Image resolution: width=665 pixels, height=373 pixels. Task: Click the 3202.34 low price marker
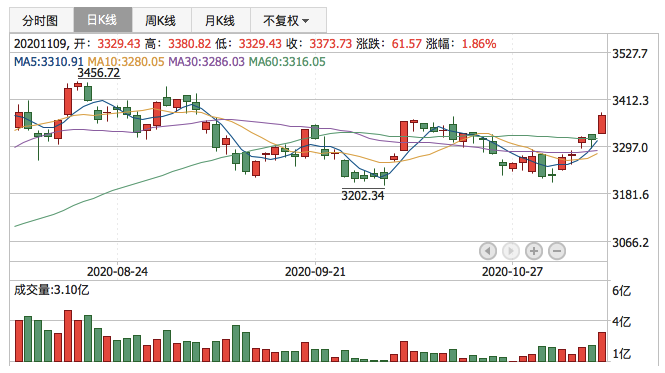[x=363, y=196]
